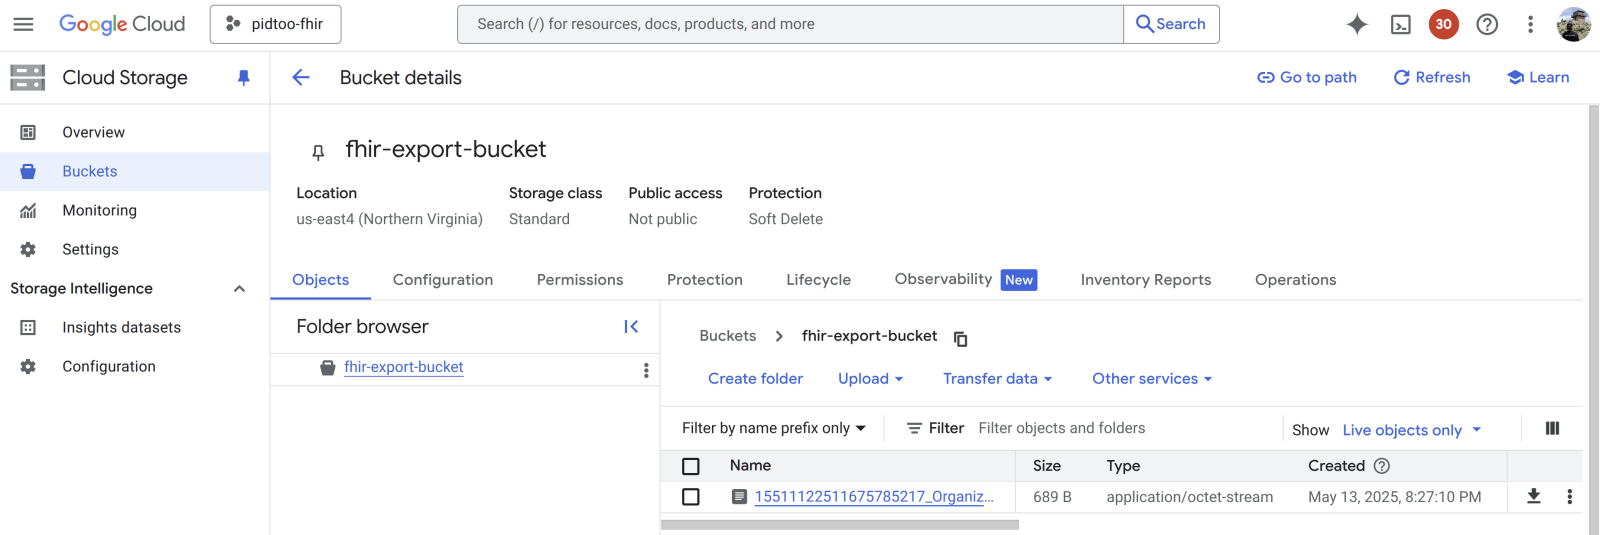Download the object using the download icon
The height and width of the screenshot is (535, 1600).
(x=1533, y=496)
